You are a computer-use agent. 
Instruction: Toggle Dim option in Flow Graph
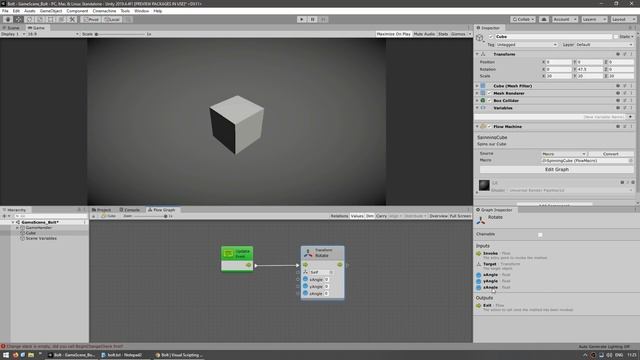[370, 216]
